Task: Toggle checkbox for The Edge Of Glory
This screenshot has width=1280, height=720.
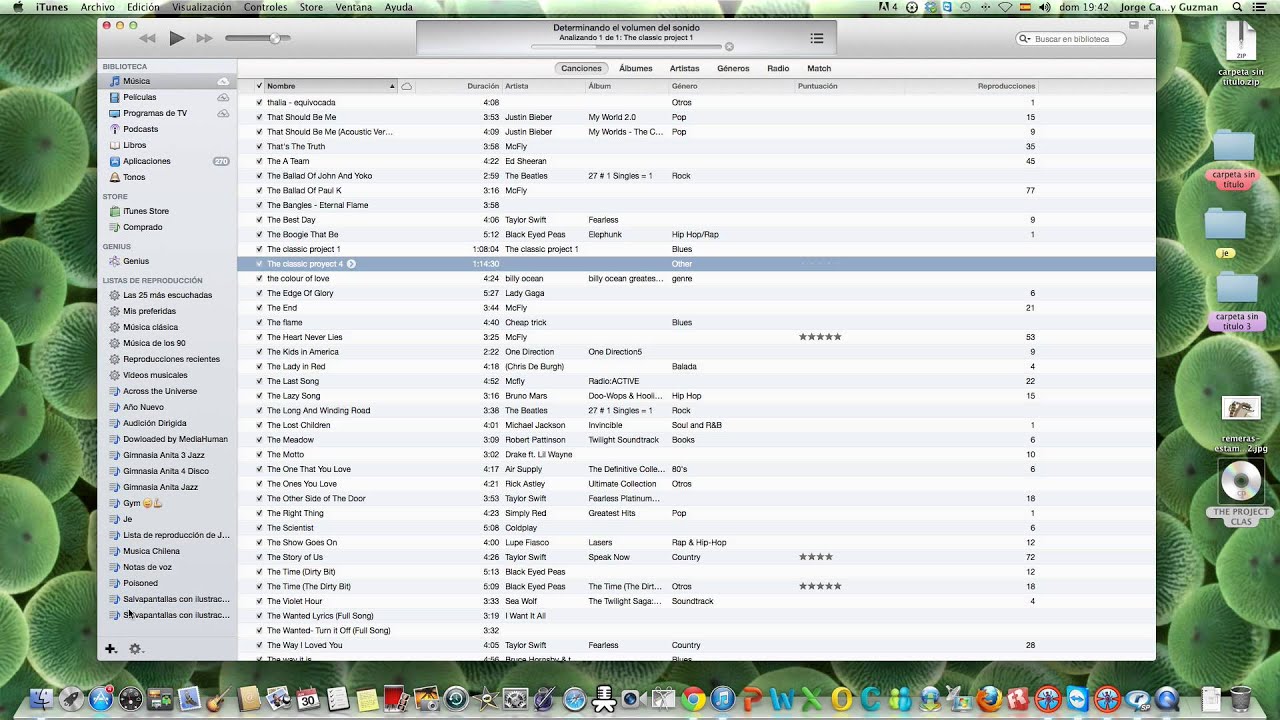Action: tap(259, 293)
